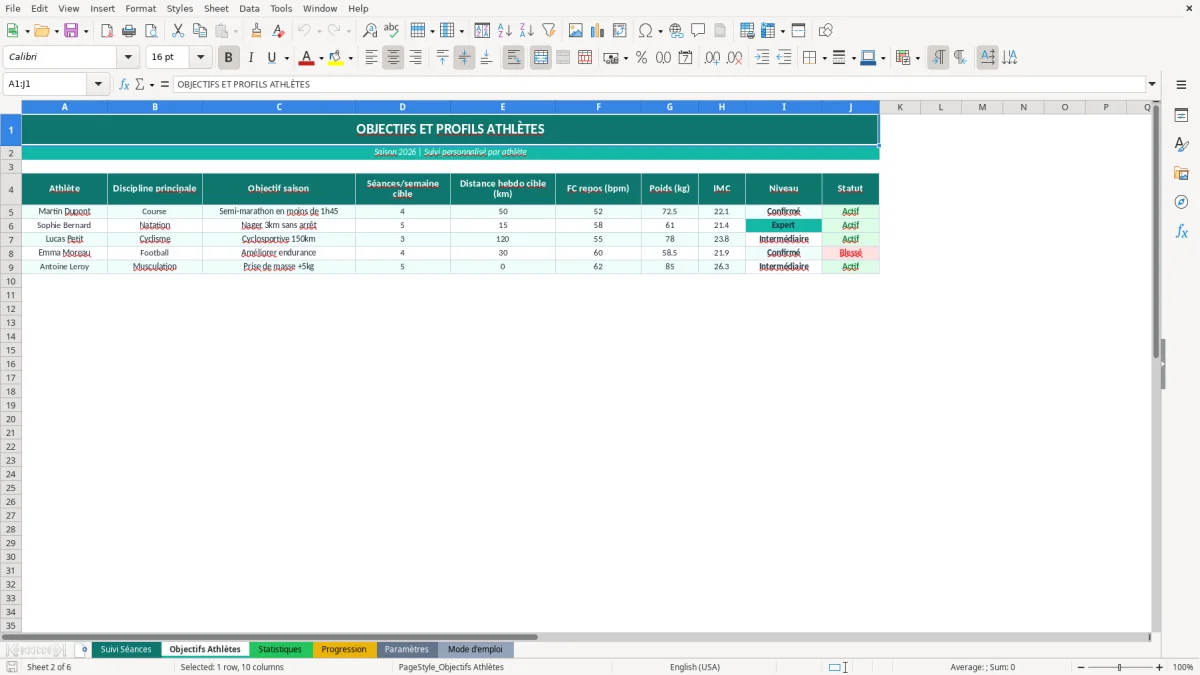Image resolution: width=1200 pixels, height=675 pixels.
Task: Expand Background Color dropdown arrow
Action: pos(350,58)
